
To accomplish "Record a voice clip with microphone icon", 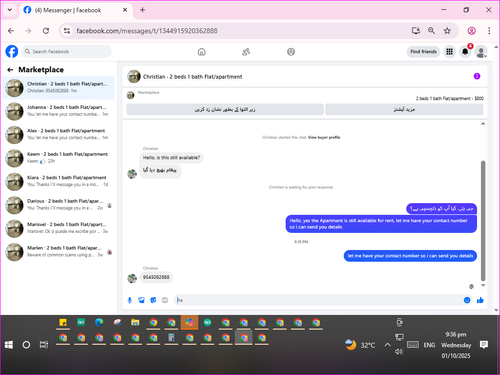I will (130, 300).
